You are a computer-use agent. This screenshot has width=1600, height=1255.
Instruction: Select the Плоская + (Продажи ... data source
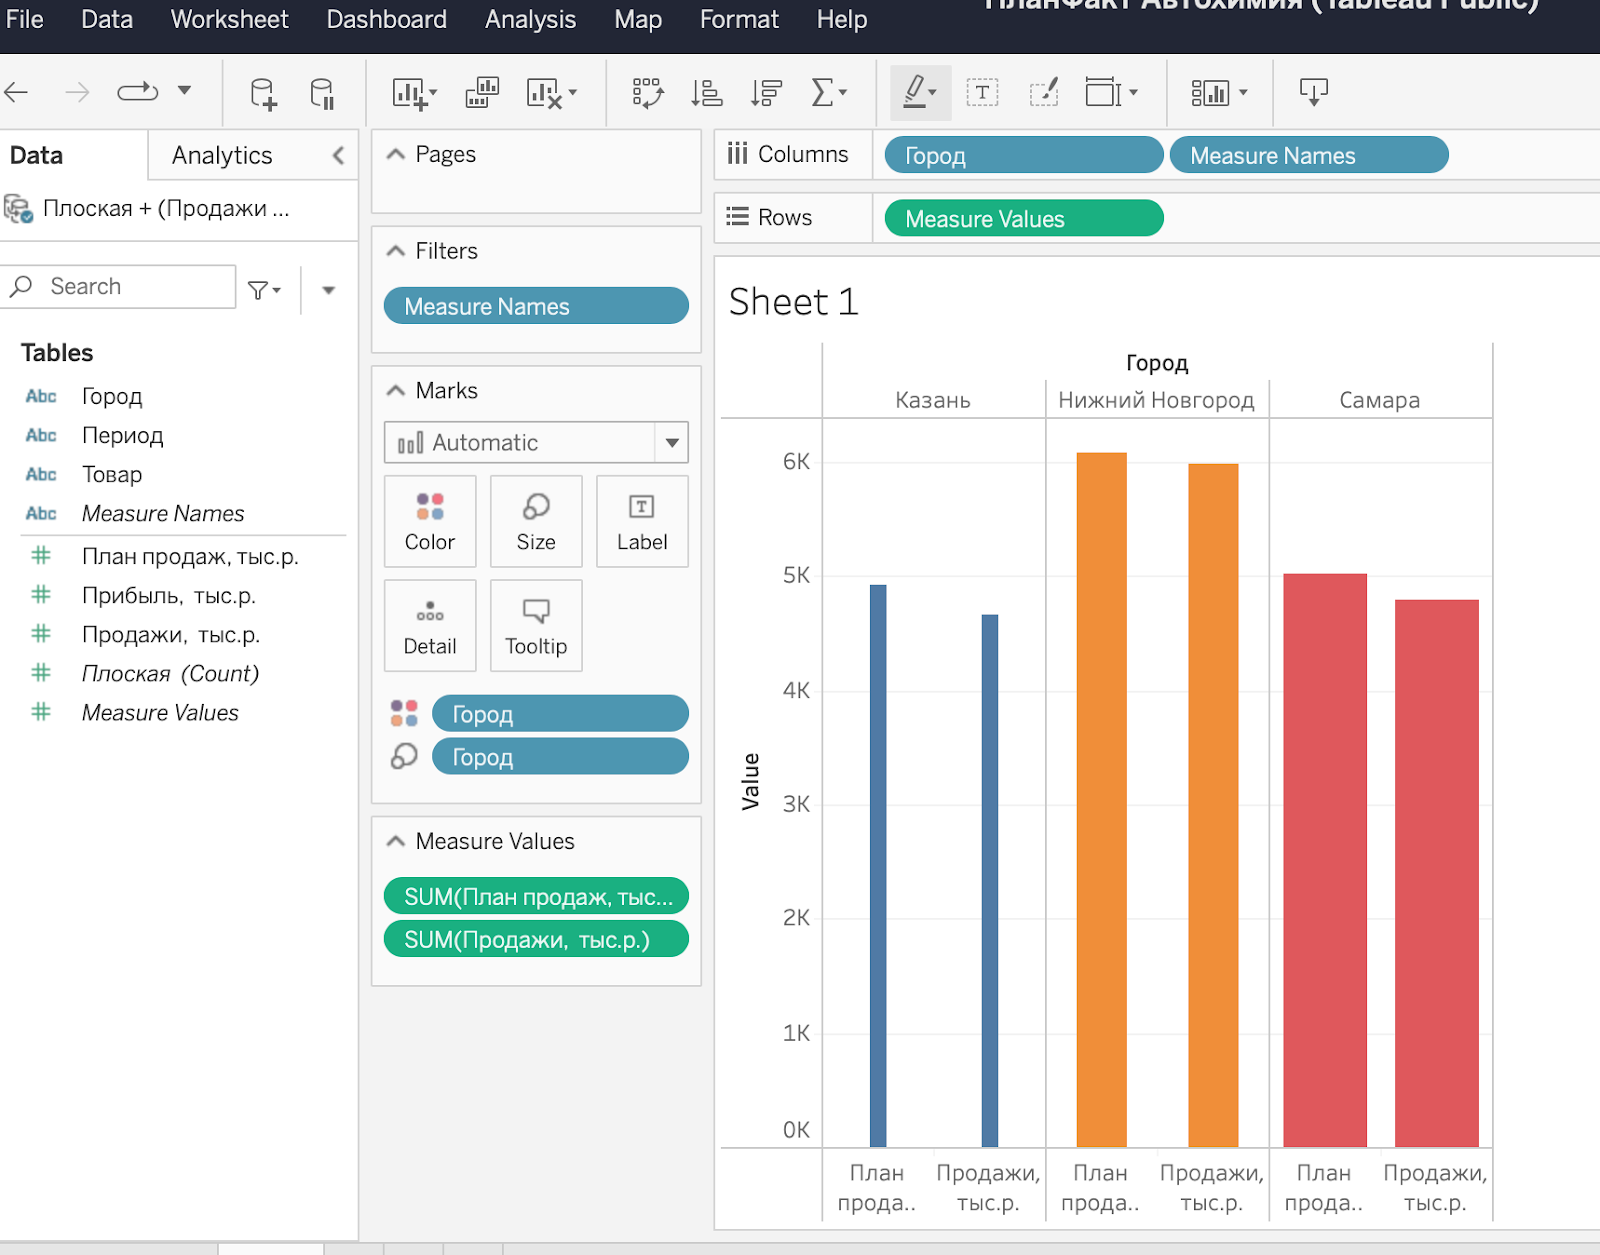pos(165,208)
